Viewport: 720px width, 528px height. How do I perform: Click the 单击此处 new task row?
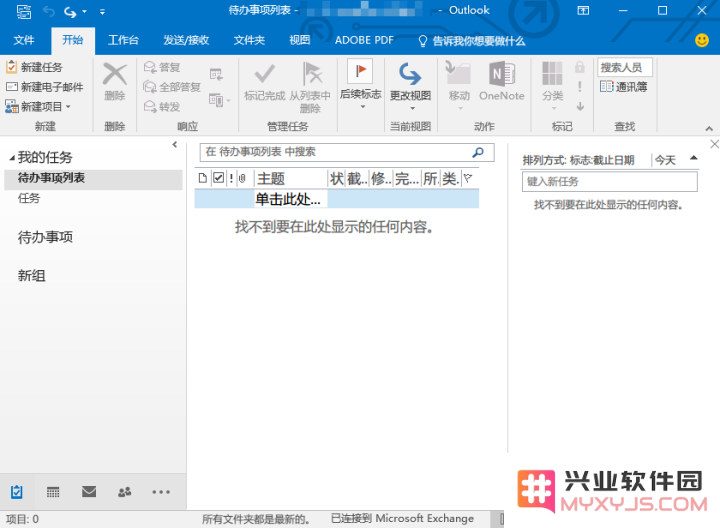[x=337, y=199]
